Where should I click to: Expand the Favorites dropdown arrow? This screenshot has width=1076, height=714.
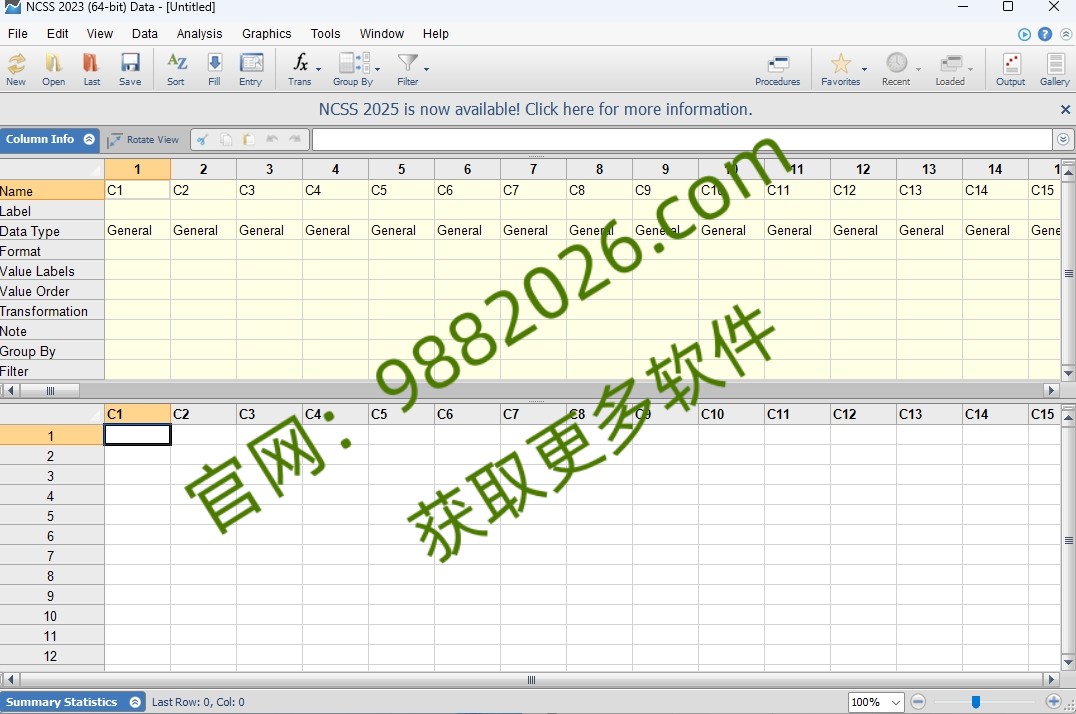(x=864, y=69)
